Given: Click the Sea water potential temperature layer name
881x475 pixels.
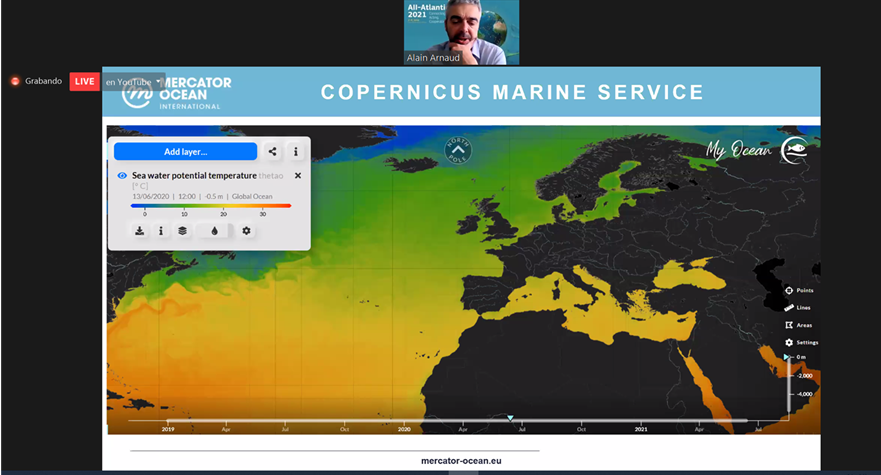Looking at the screenshot, I should (194, 175).
